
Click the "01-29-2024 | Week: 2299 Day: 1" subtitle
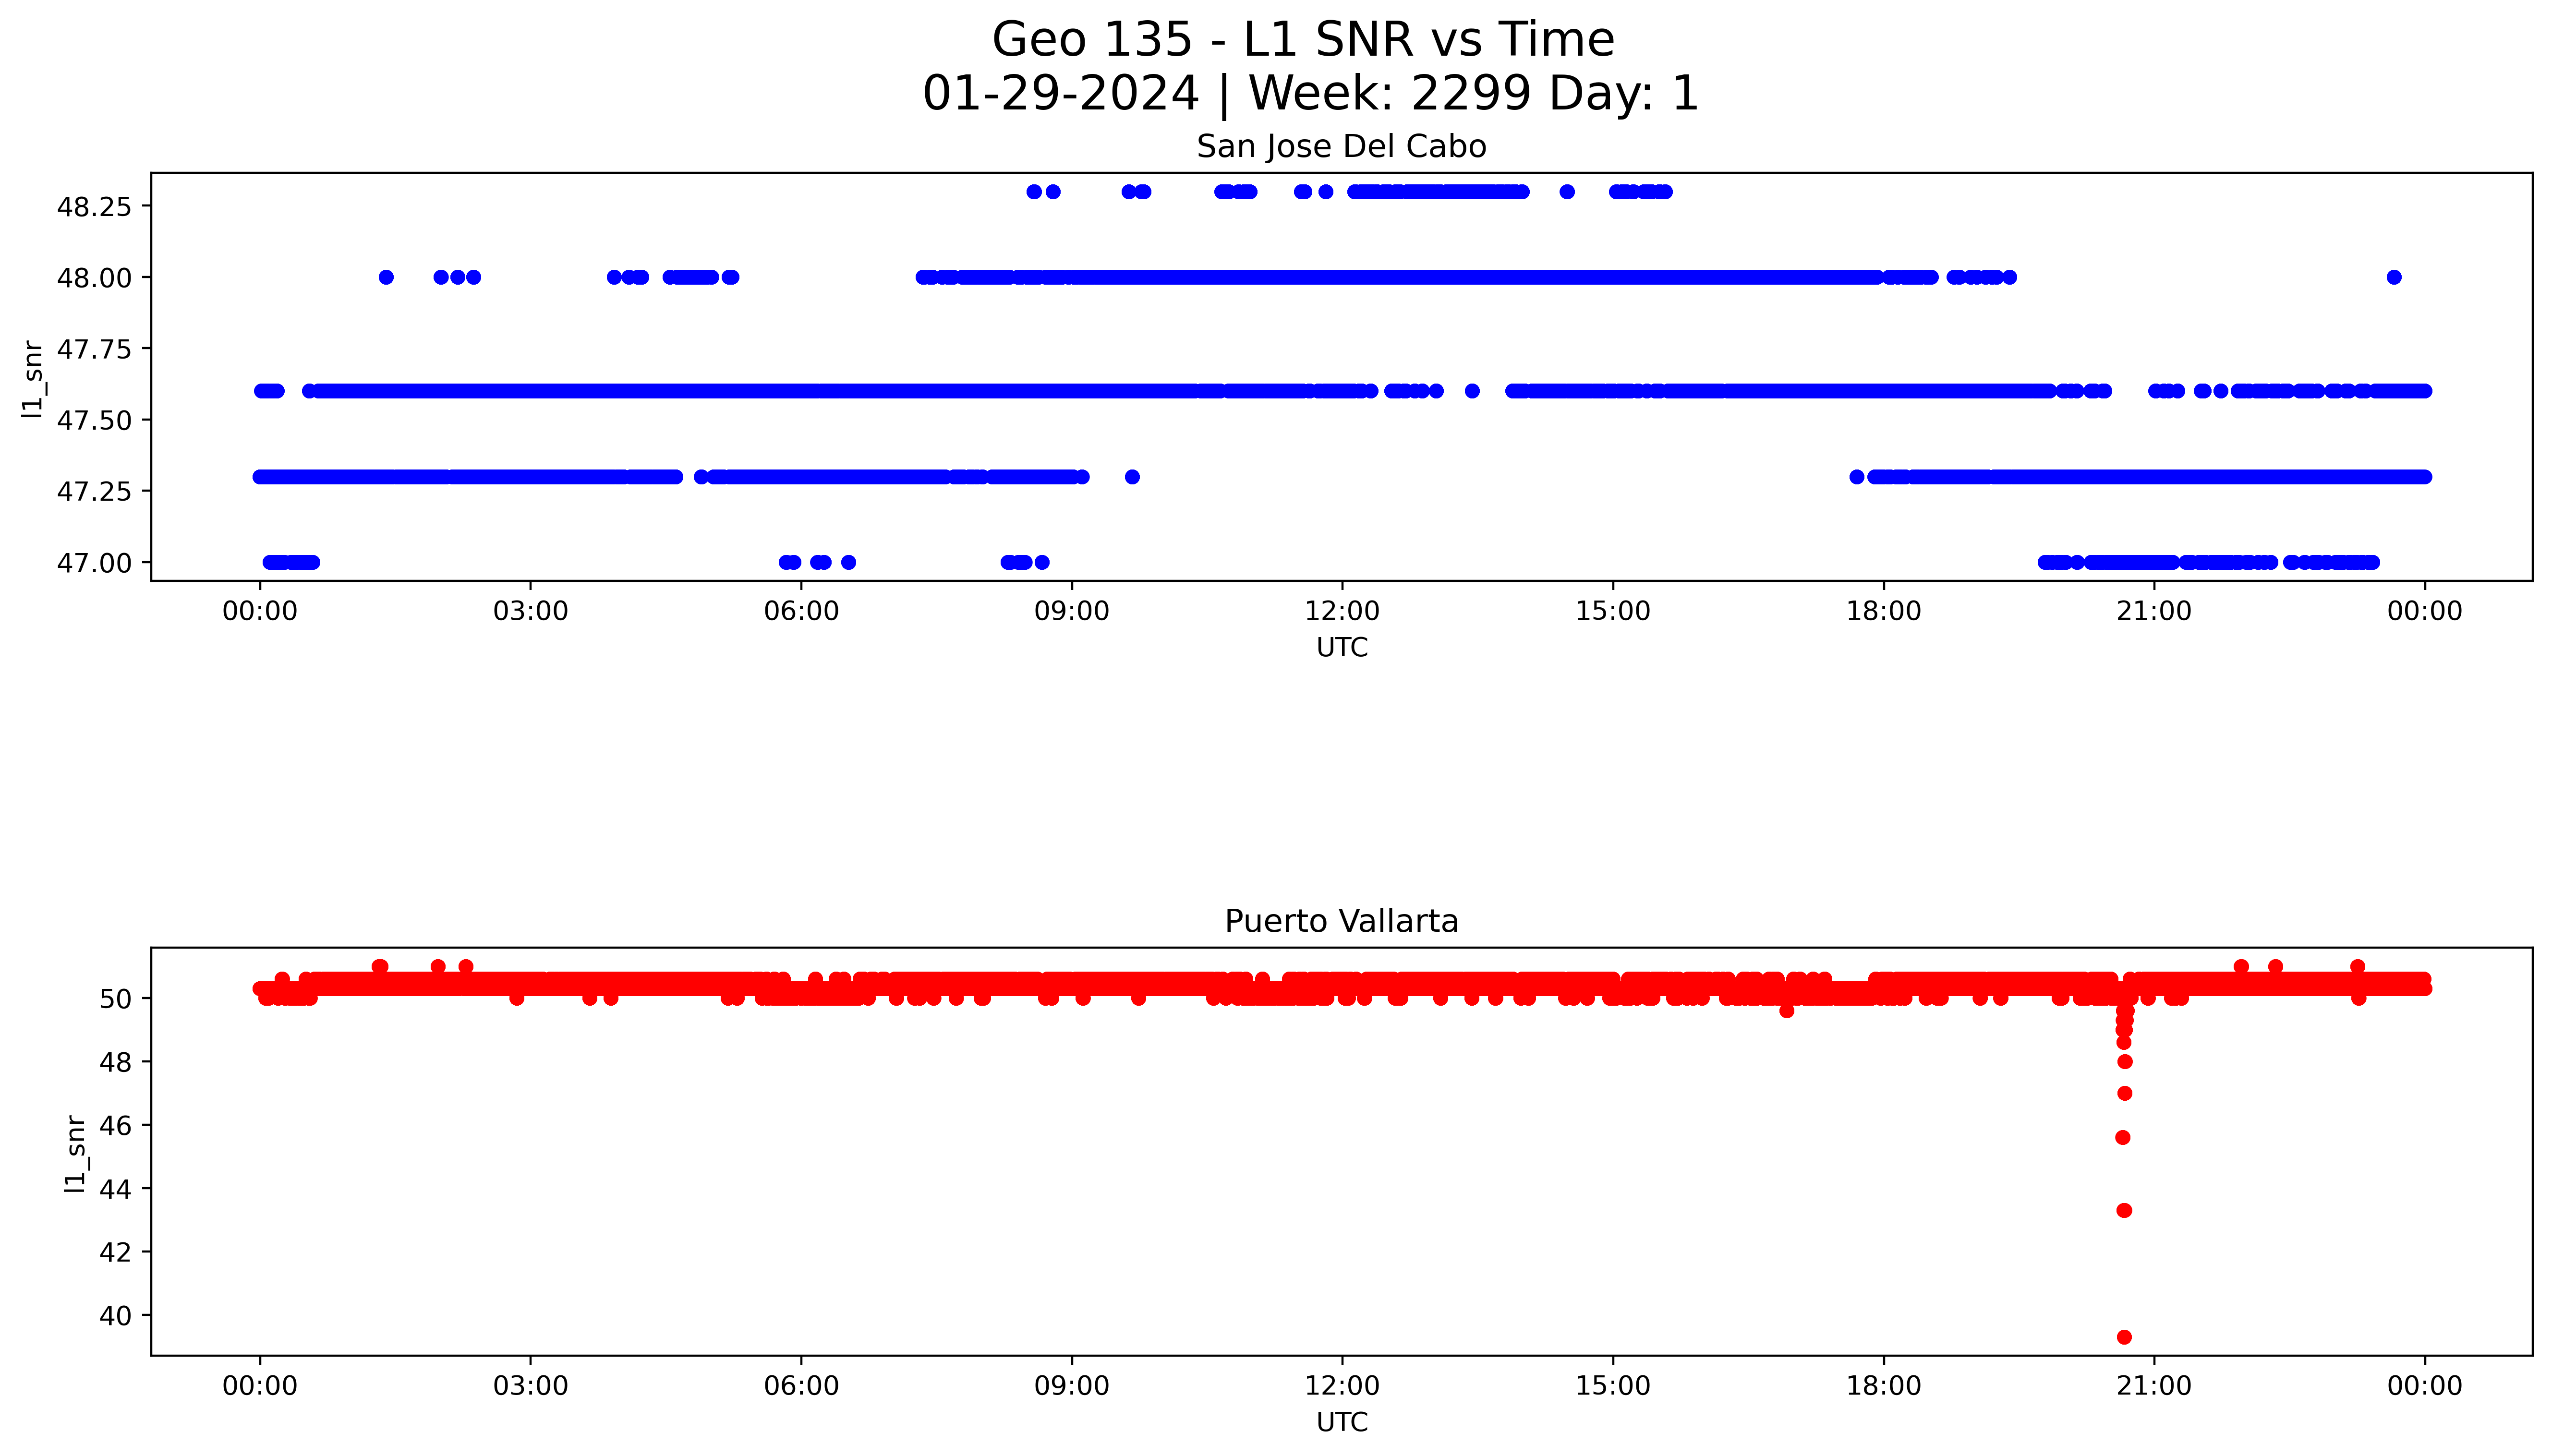(x=1310, y=94)
